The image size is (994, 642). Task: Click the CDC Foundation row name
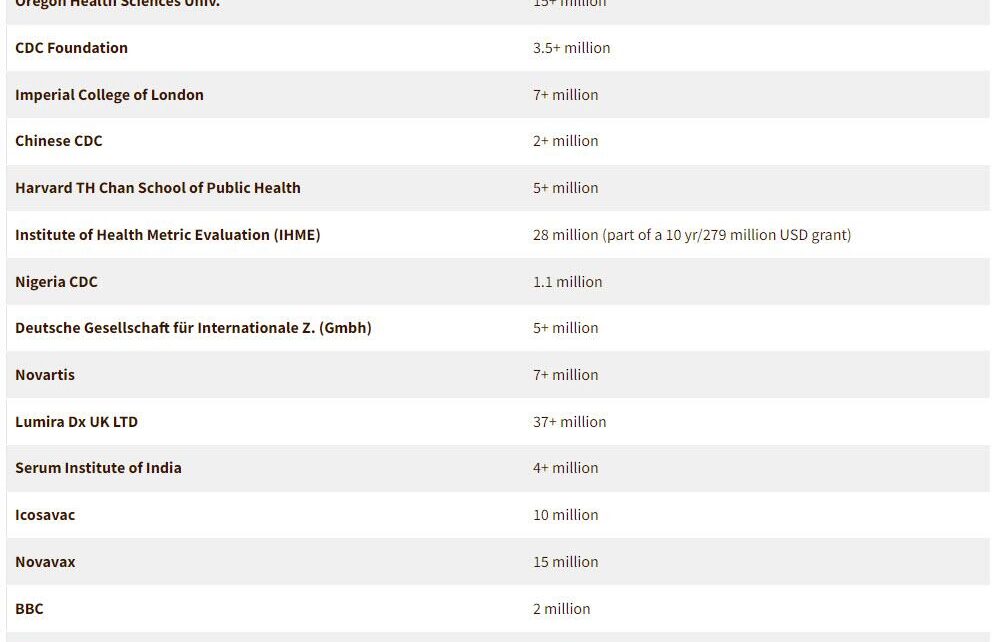pos(71,48)
